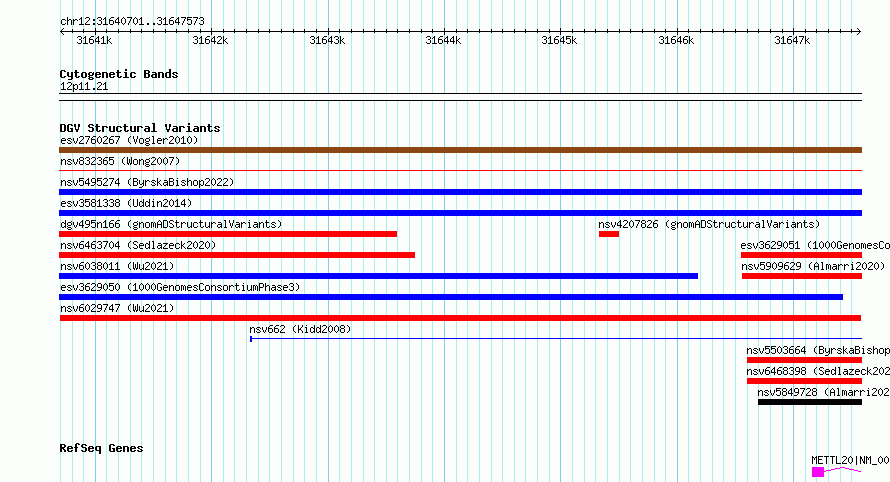Select the DGV Structural Variants track heading
Image resolution: width=890 pixels, height=482 pixels.
click(x=140, y=128)
